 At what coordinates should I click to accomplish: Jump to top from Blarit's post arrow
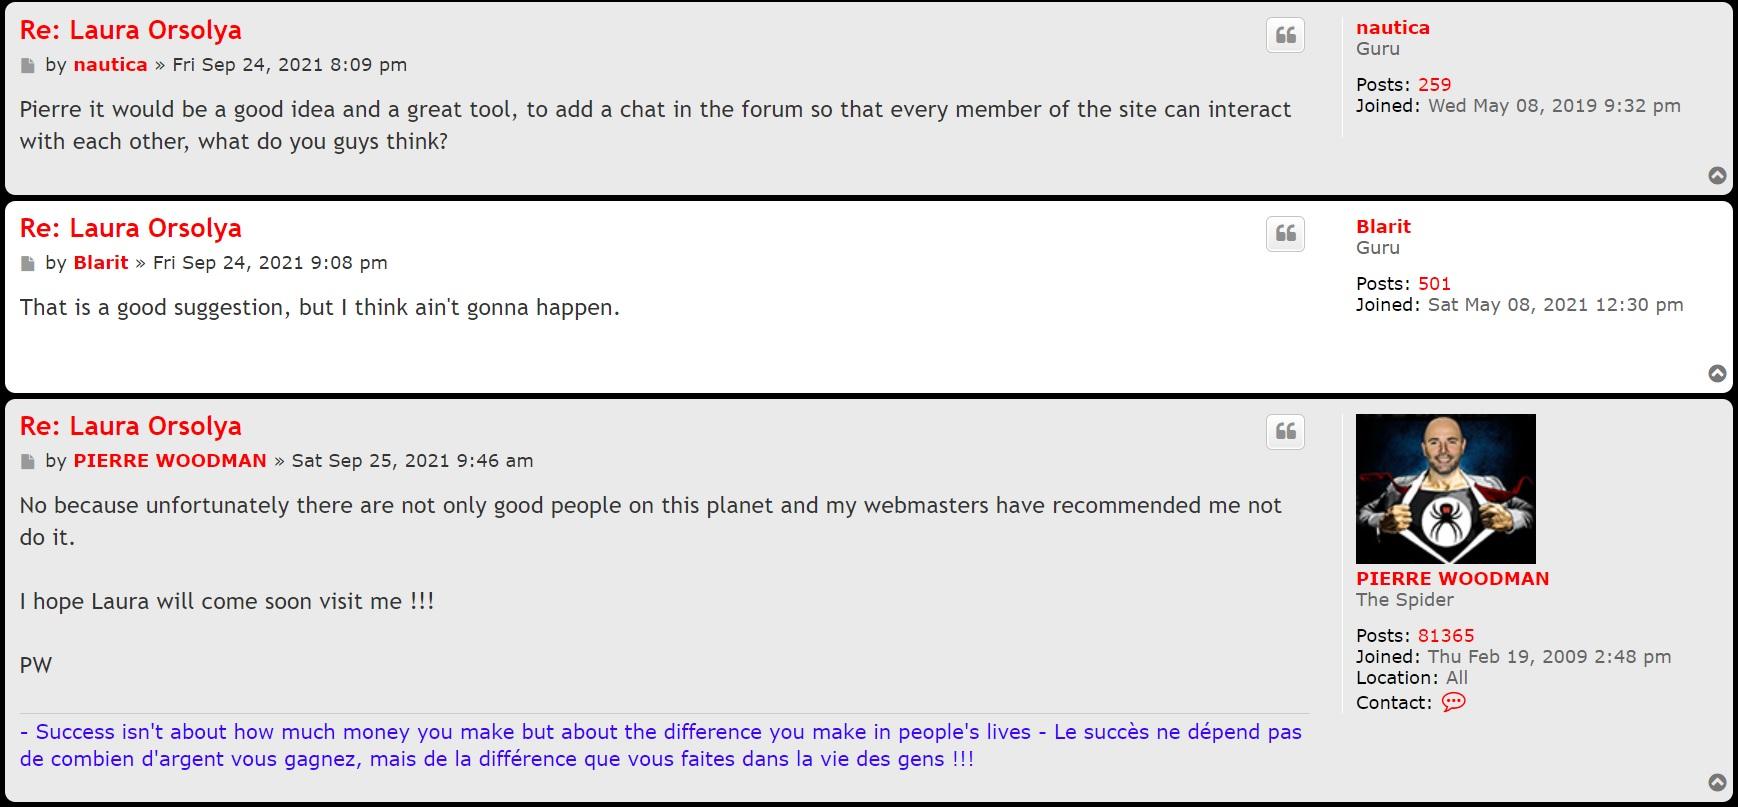tap(1717, 374)
